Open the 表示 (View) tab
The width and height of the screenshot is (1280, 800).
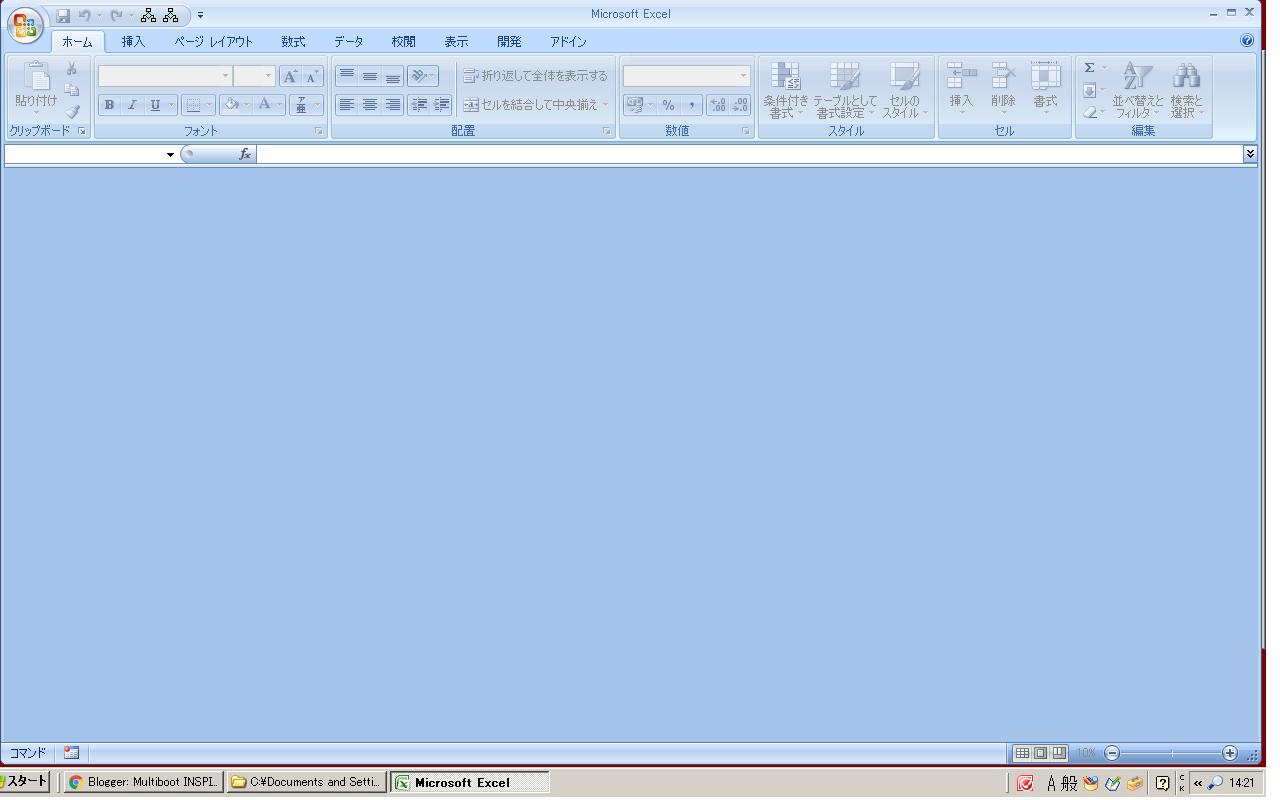(456, 42)
